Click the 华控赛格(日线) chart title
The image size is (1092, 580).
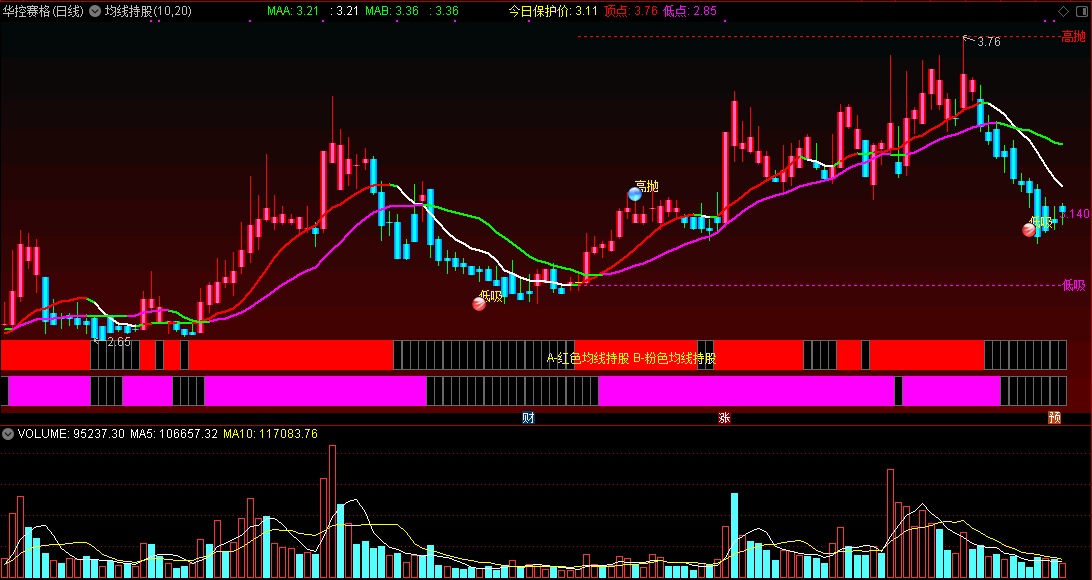point(43,11)
